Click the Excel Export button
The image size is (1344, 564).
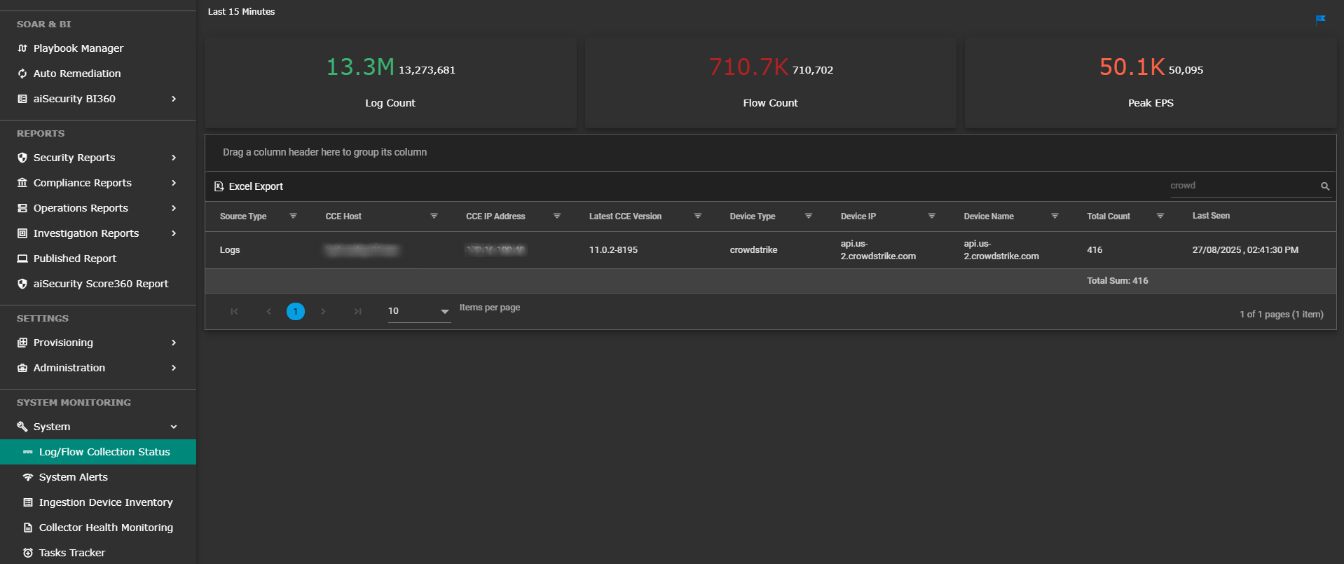click(249, 186)
